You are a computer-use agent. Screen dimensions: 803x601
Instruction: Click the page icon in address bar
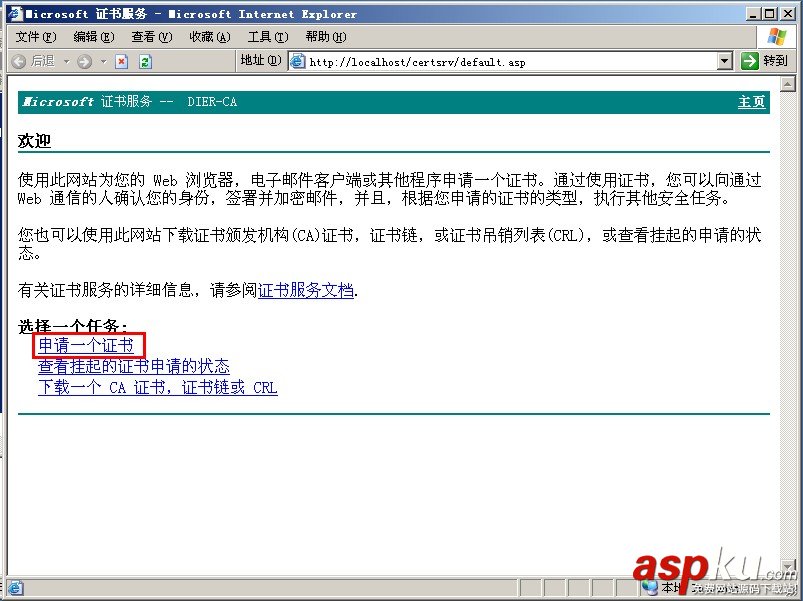click(297, 61)
